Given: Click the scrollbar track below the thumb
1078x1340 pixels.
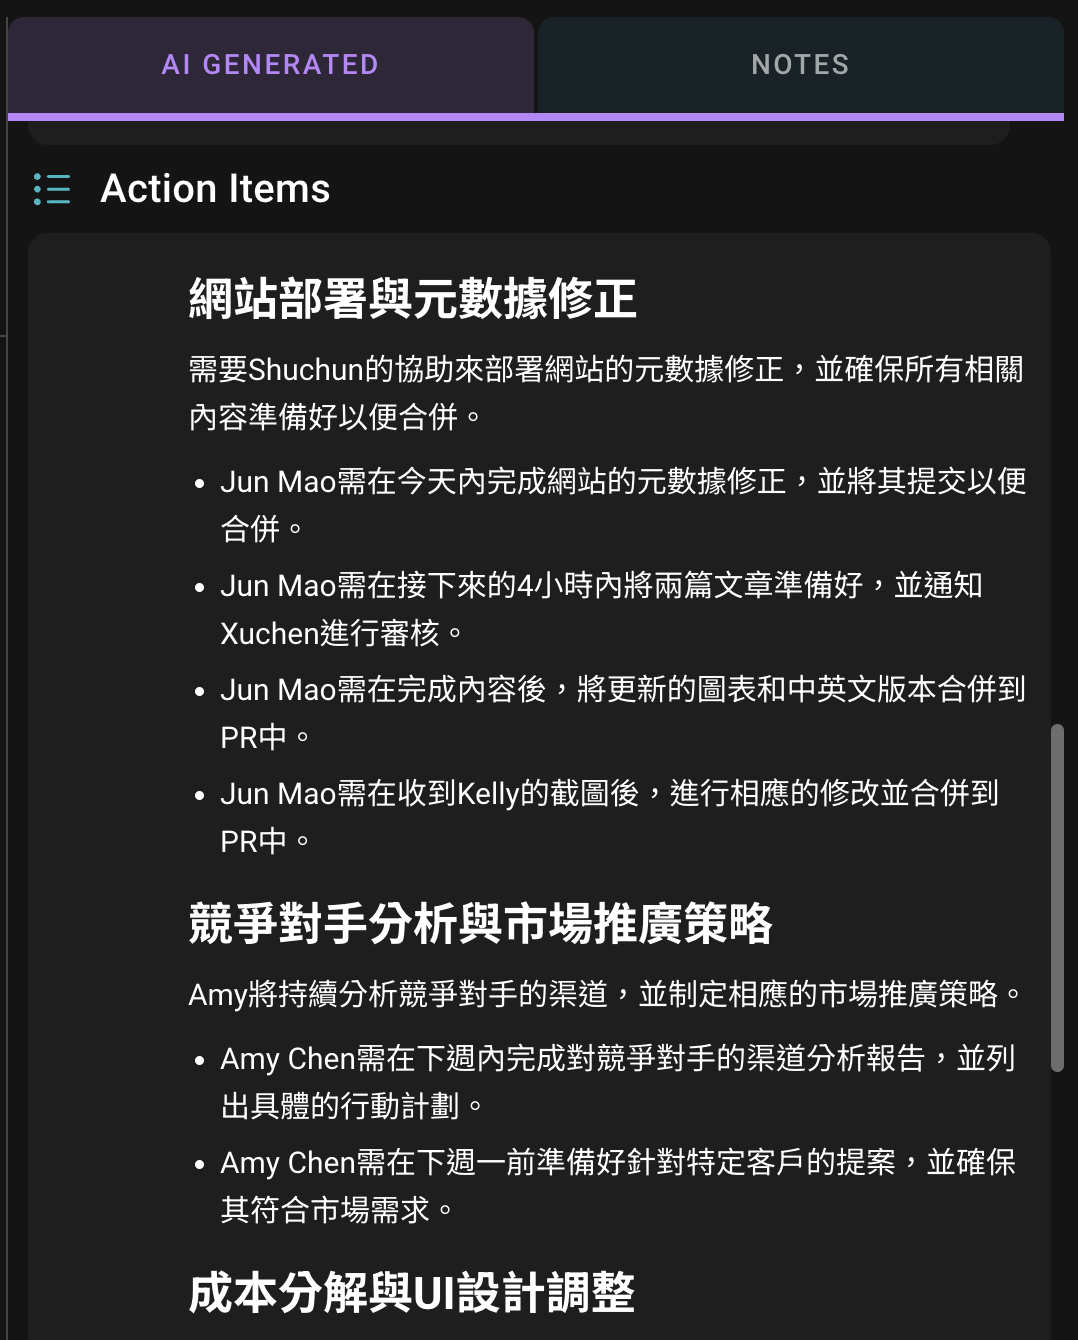Looking at the screenshot, I should 1057,1200.
